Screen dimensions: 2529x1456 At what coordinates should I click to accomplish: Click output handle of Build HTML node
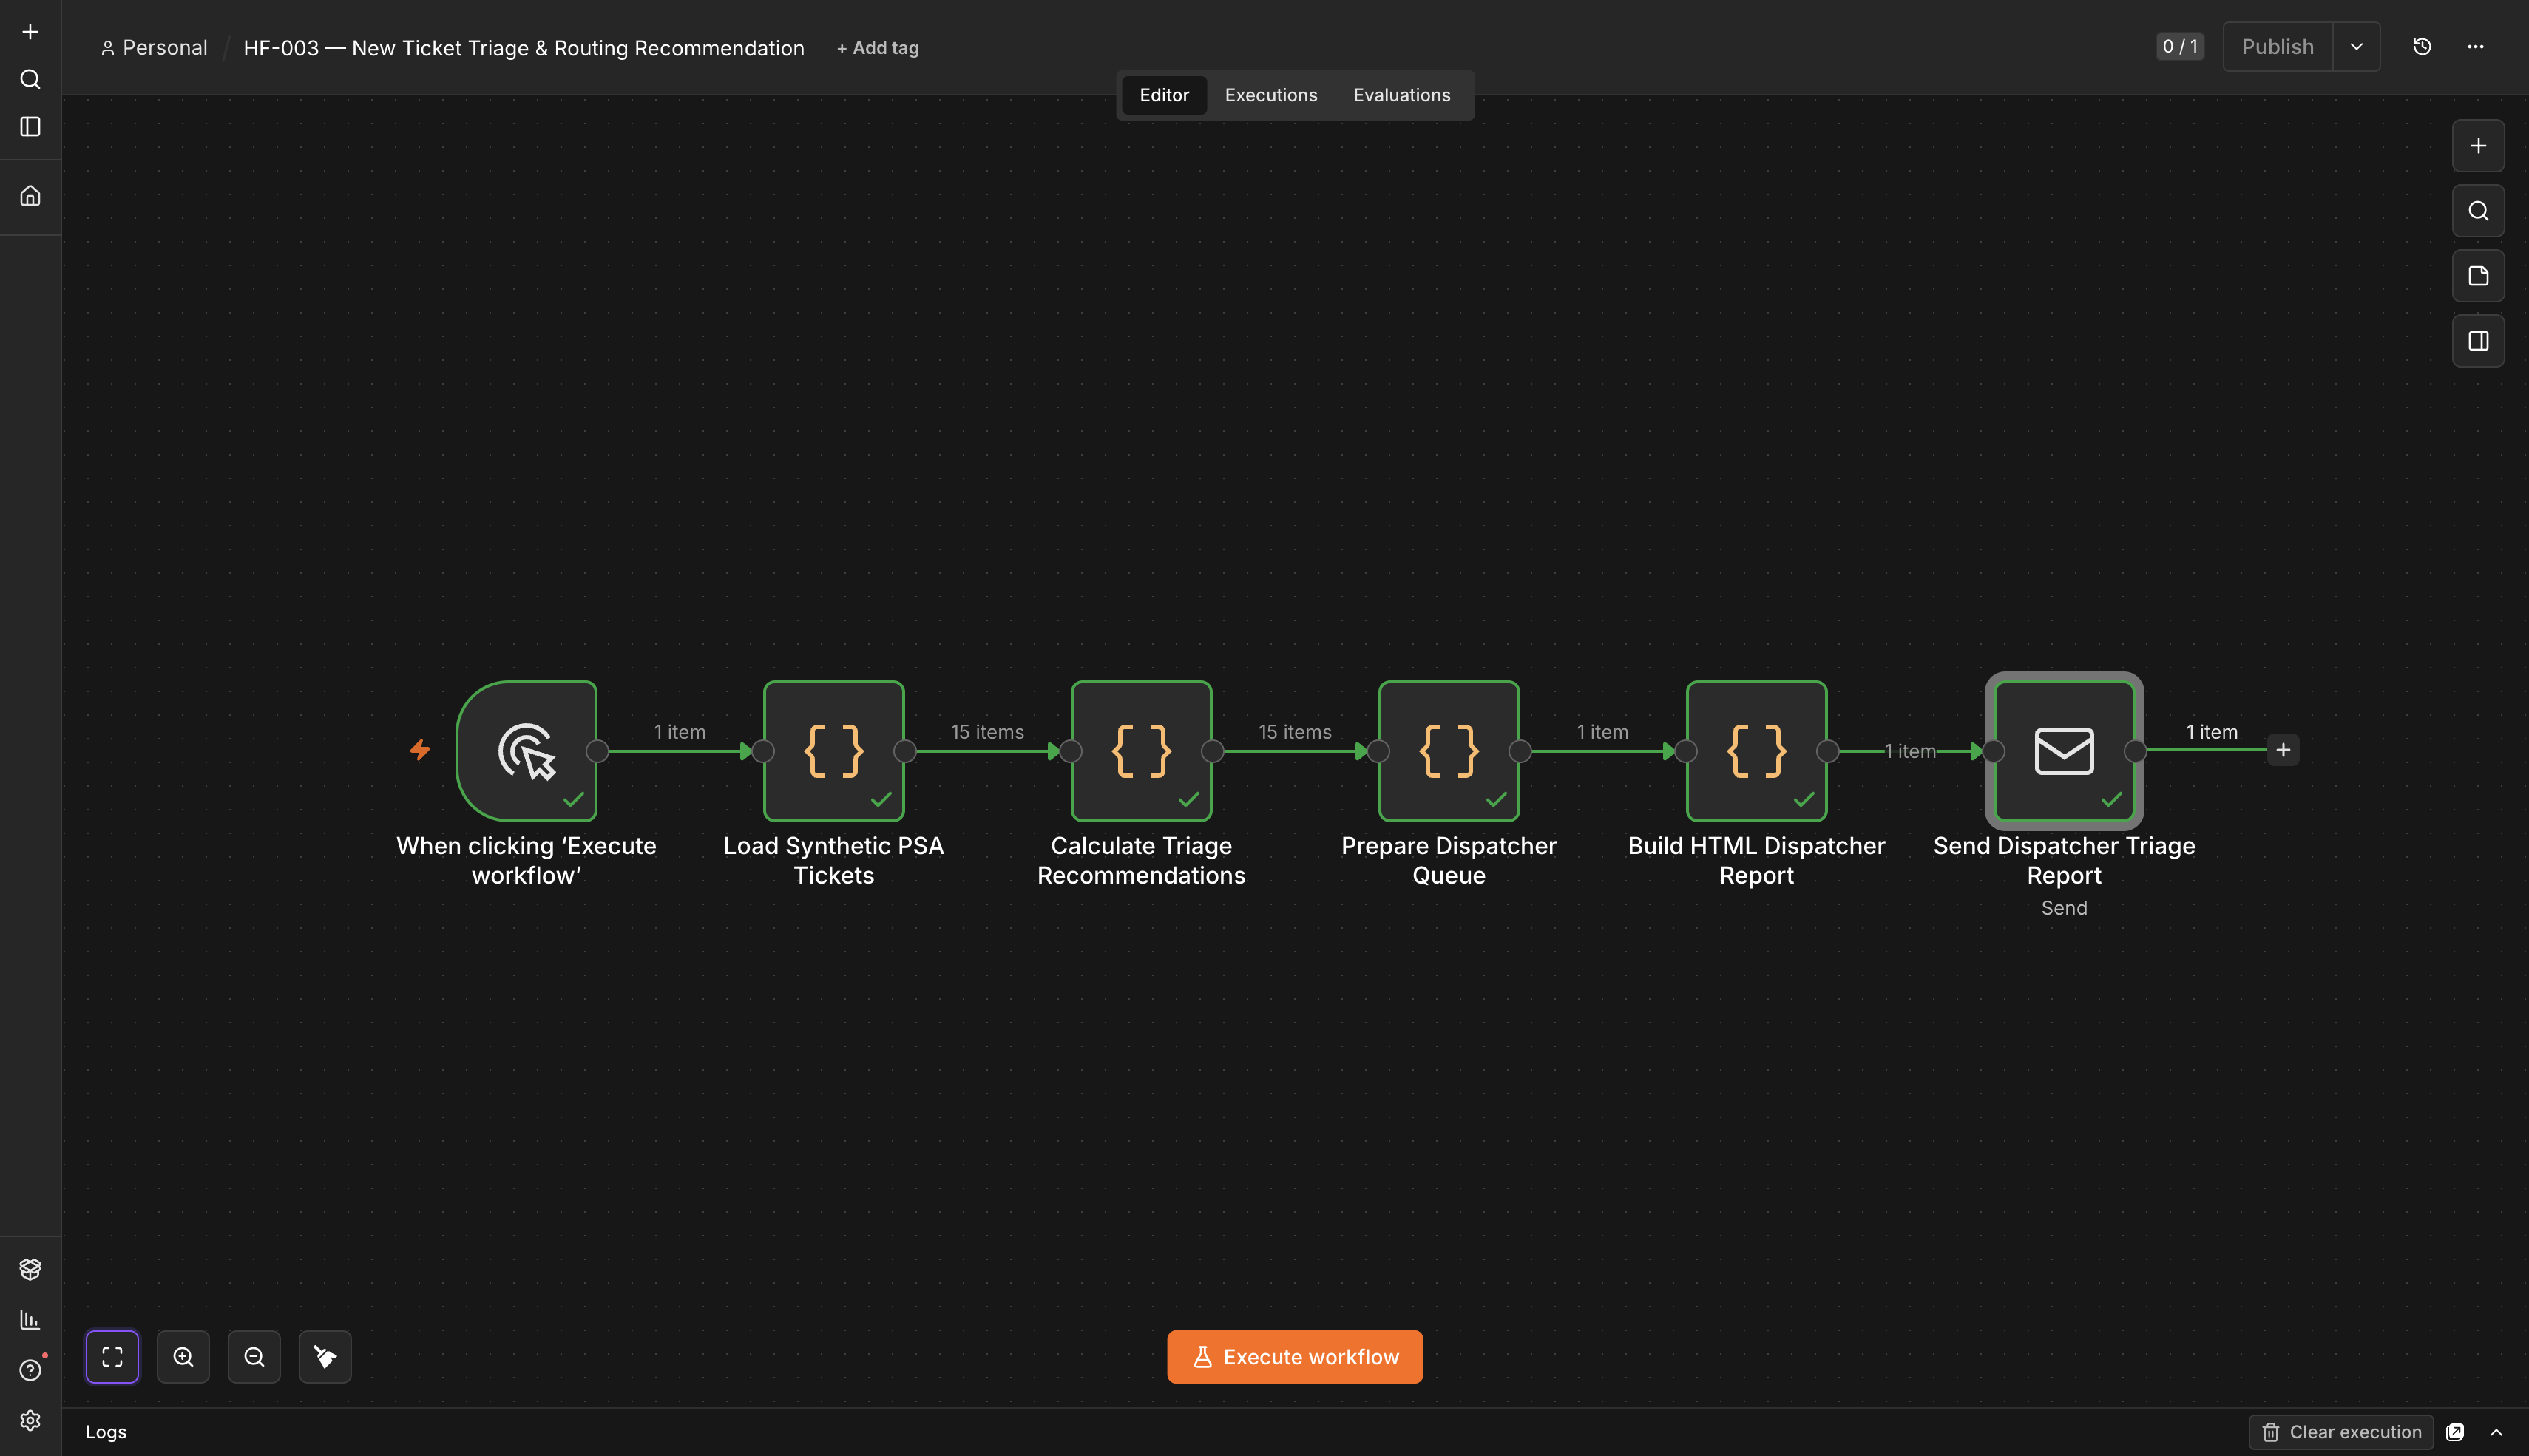tap(1828, 751)
